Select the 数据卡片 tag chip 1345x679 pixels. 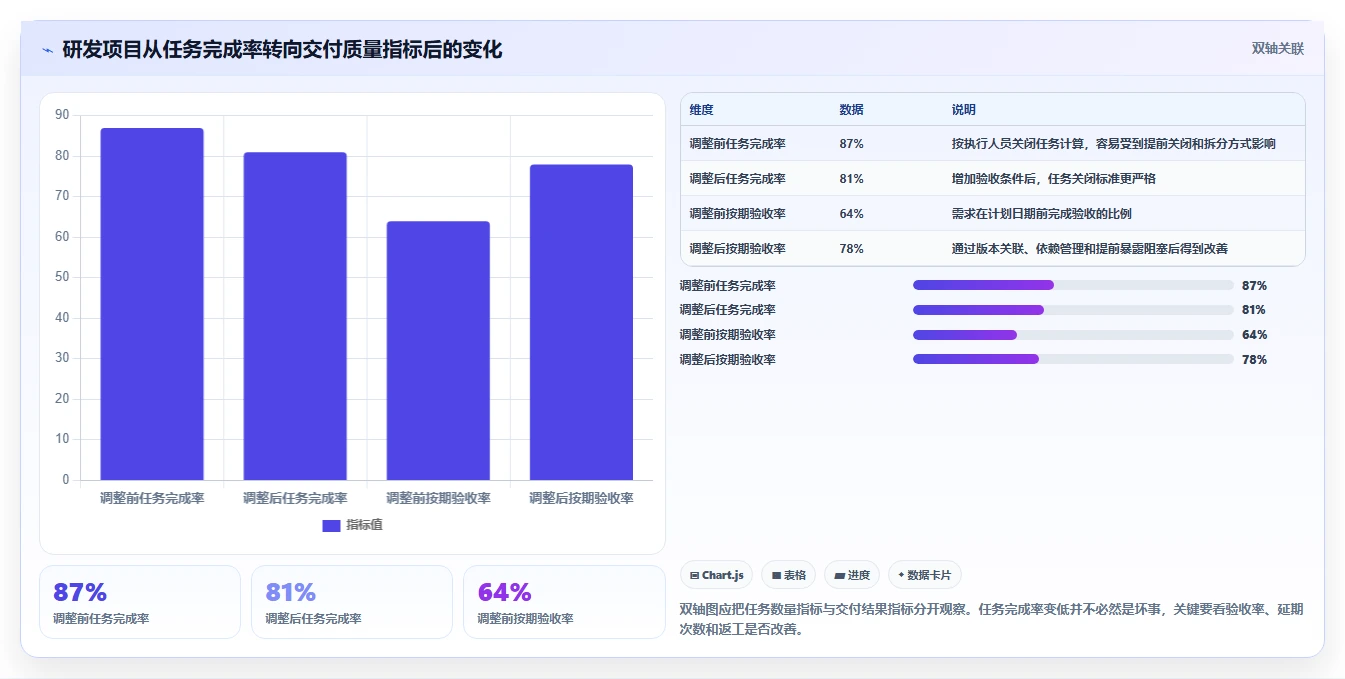(x=924, y=575)
